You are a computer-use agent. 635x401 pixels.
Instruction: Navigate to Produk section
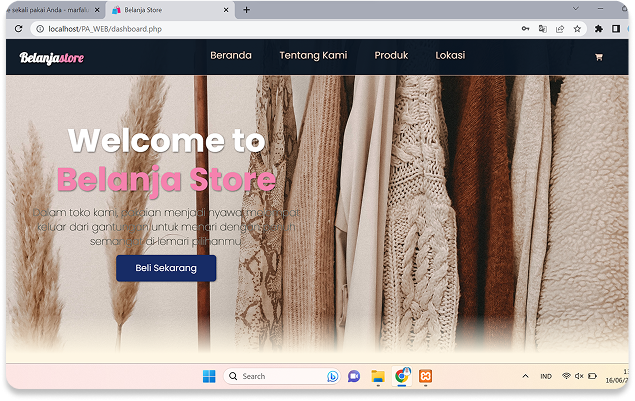pos(391,55)
